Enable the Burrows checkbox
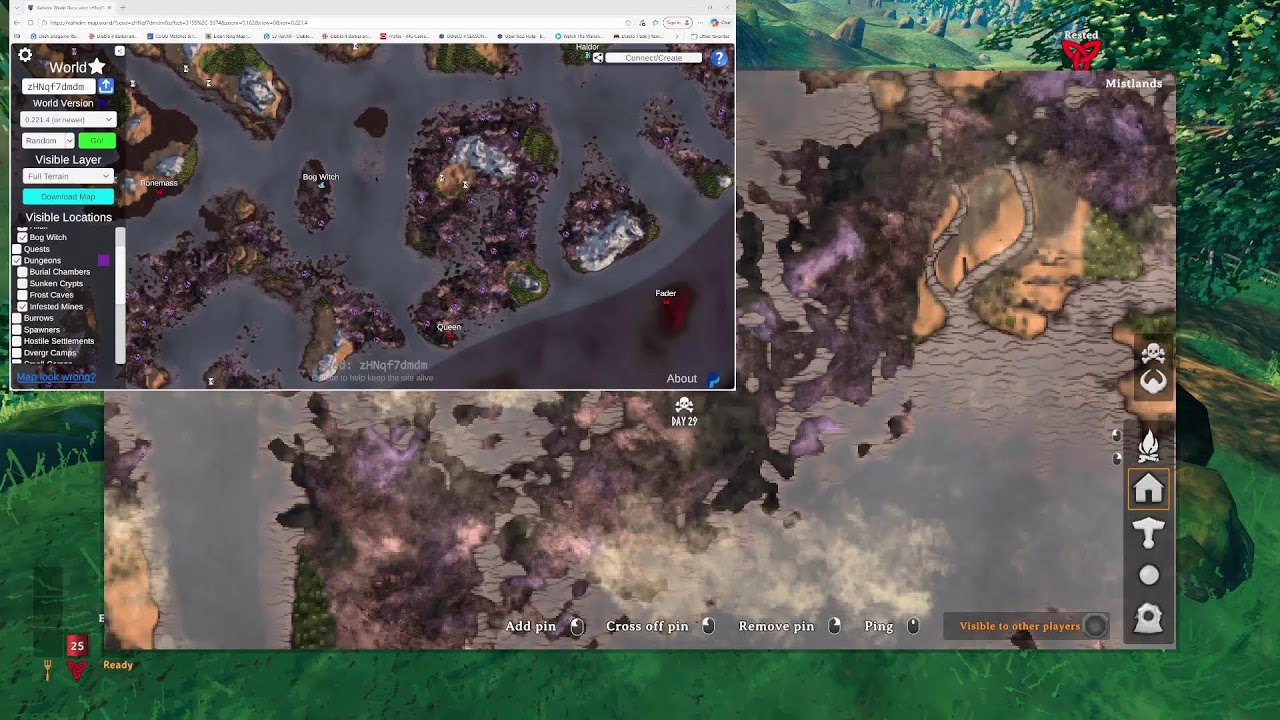The height and width of the screenshot is (720, 1280). 16,318
